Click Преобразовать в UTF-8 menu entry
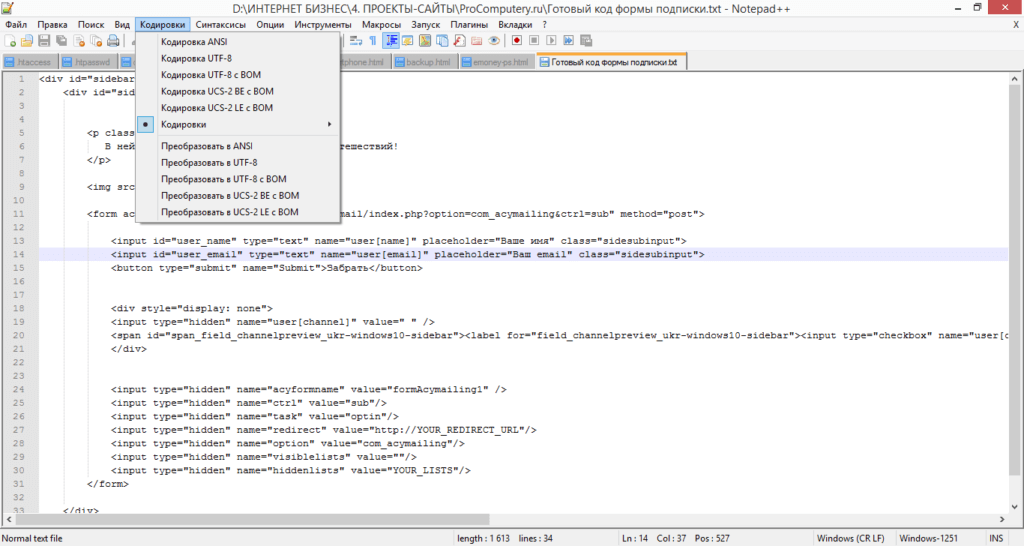 [209, 162]
